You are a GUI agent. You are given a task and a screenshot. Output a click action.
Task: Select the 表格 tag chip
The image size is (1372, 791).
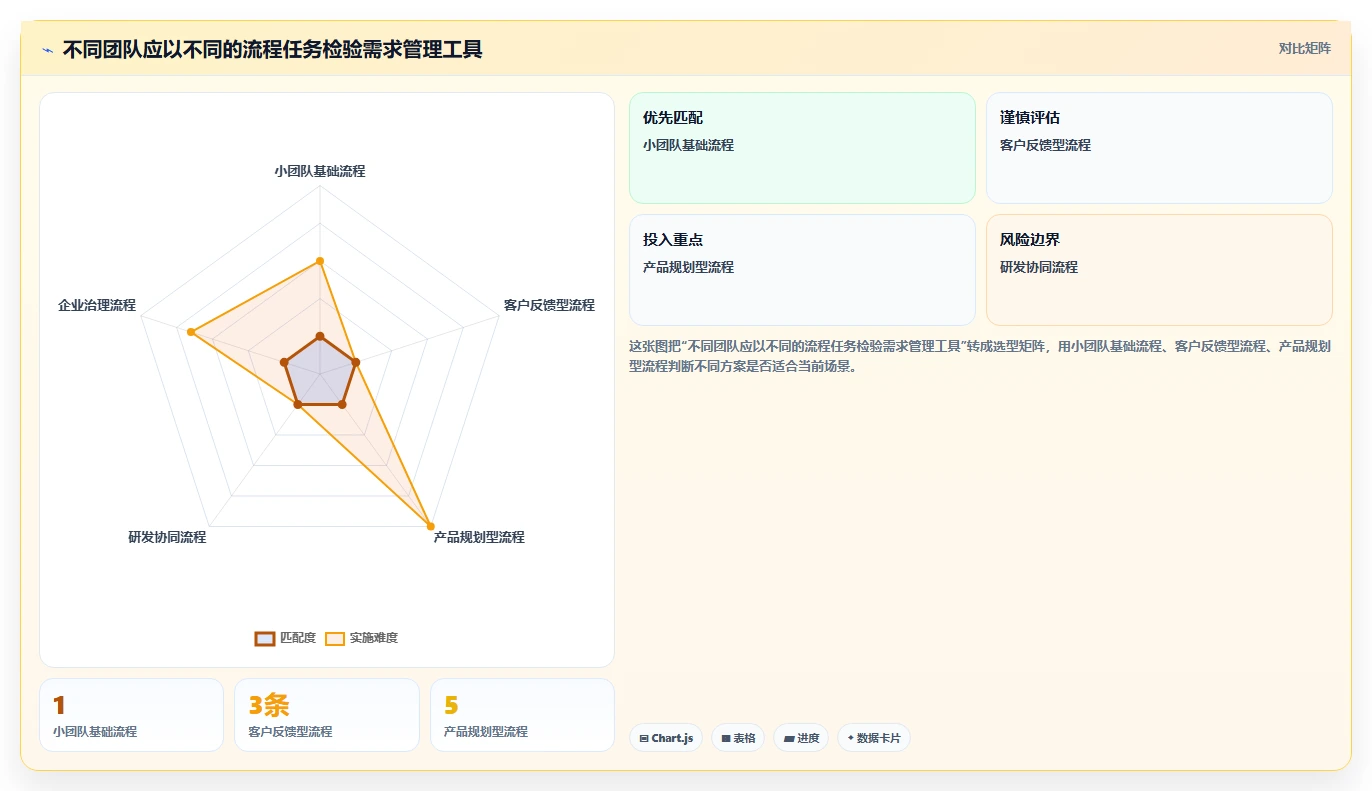[738, 738]
